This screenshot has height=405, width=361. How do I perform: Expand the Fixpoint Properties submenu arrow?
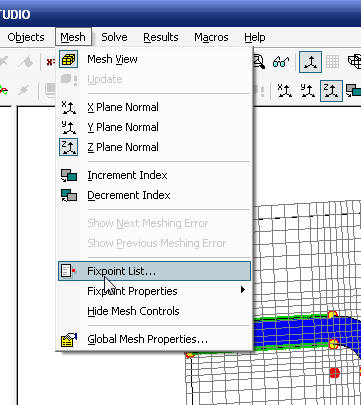pyautogui.click(x=243, y=290)
